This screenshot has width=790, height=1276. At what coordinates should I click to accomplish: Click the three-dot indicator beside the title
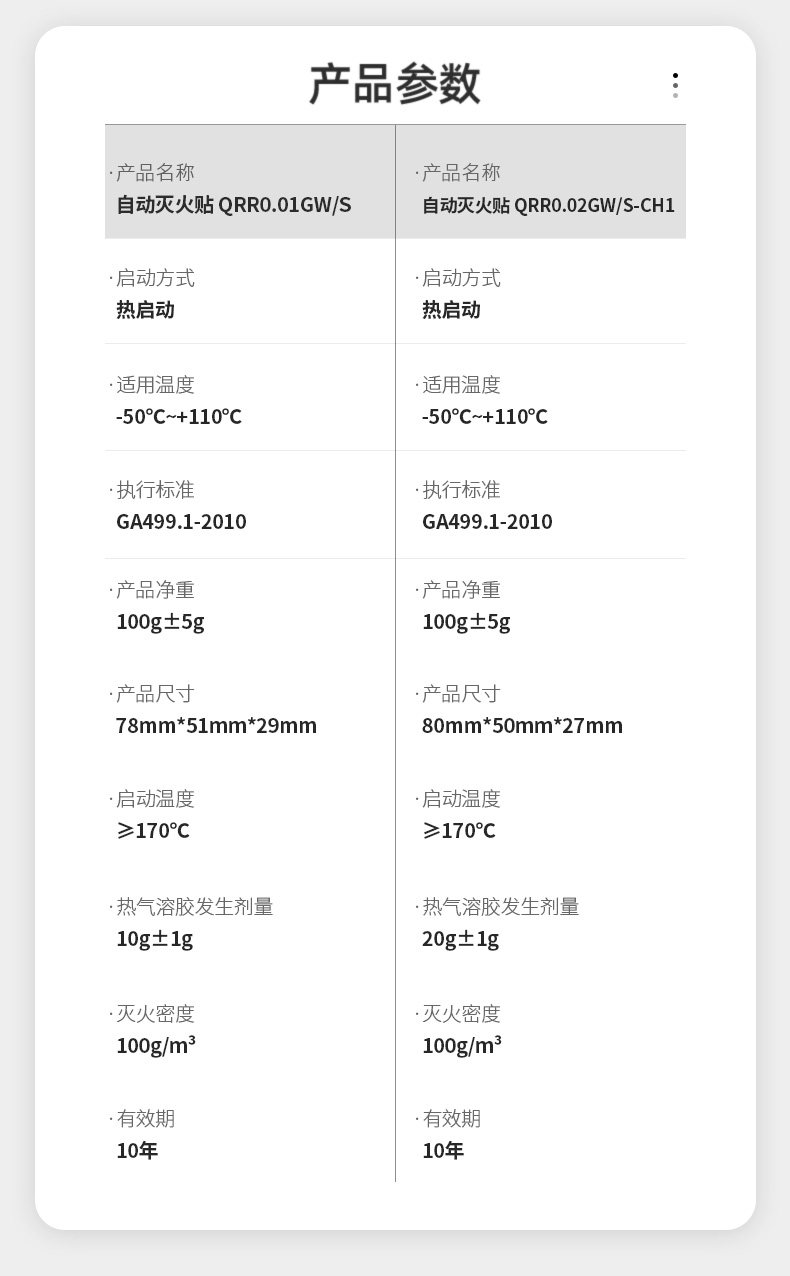[x=675, y=85]
